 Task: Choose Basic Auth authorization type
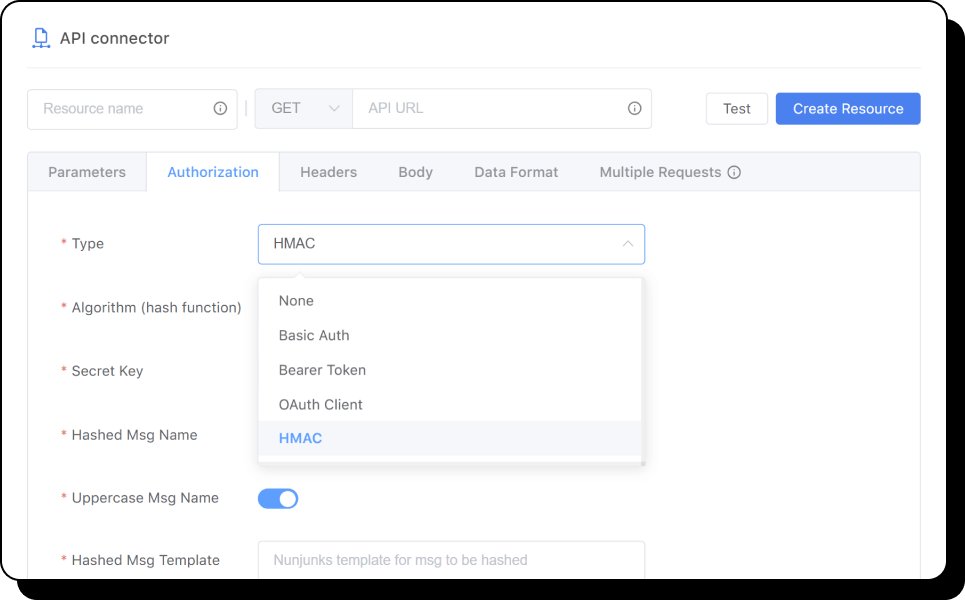(450, 335)
